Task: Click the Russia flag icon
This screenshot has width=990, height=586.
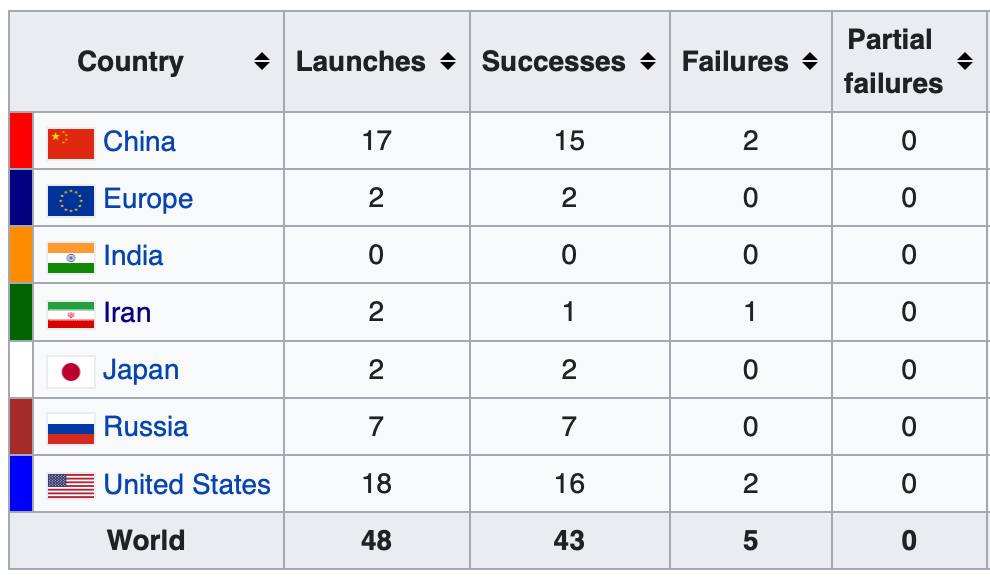Action: (x=71, y=428)
